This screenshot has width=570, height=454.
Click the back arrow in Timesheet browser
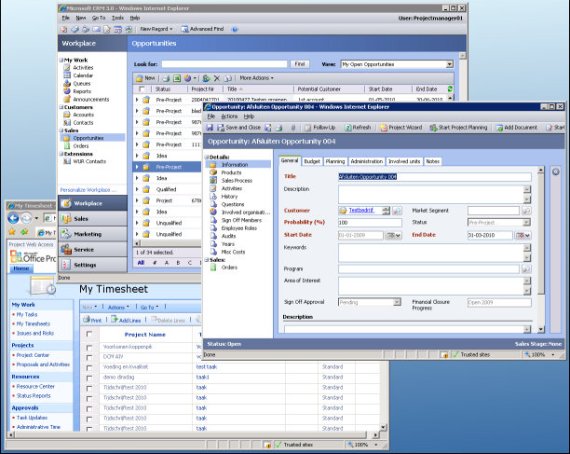coord(13,218)
